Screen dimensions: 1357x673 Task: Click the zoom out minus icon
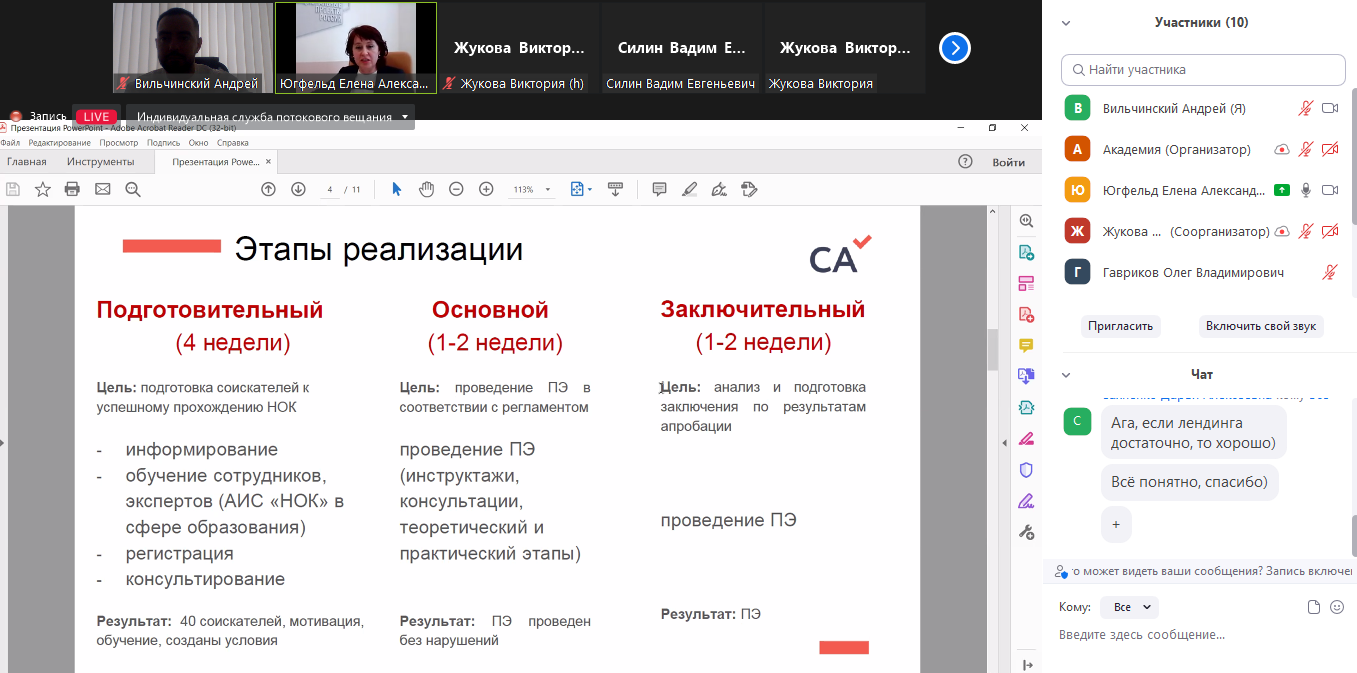(456, 189)
